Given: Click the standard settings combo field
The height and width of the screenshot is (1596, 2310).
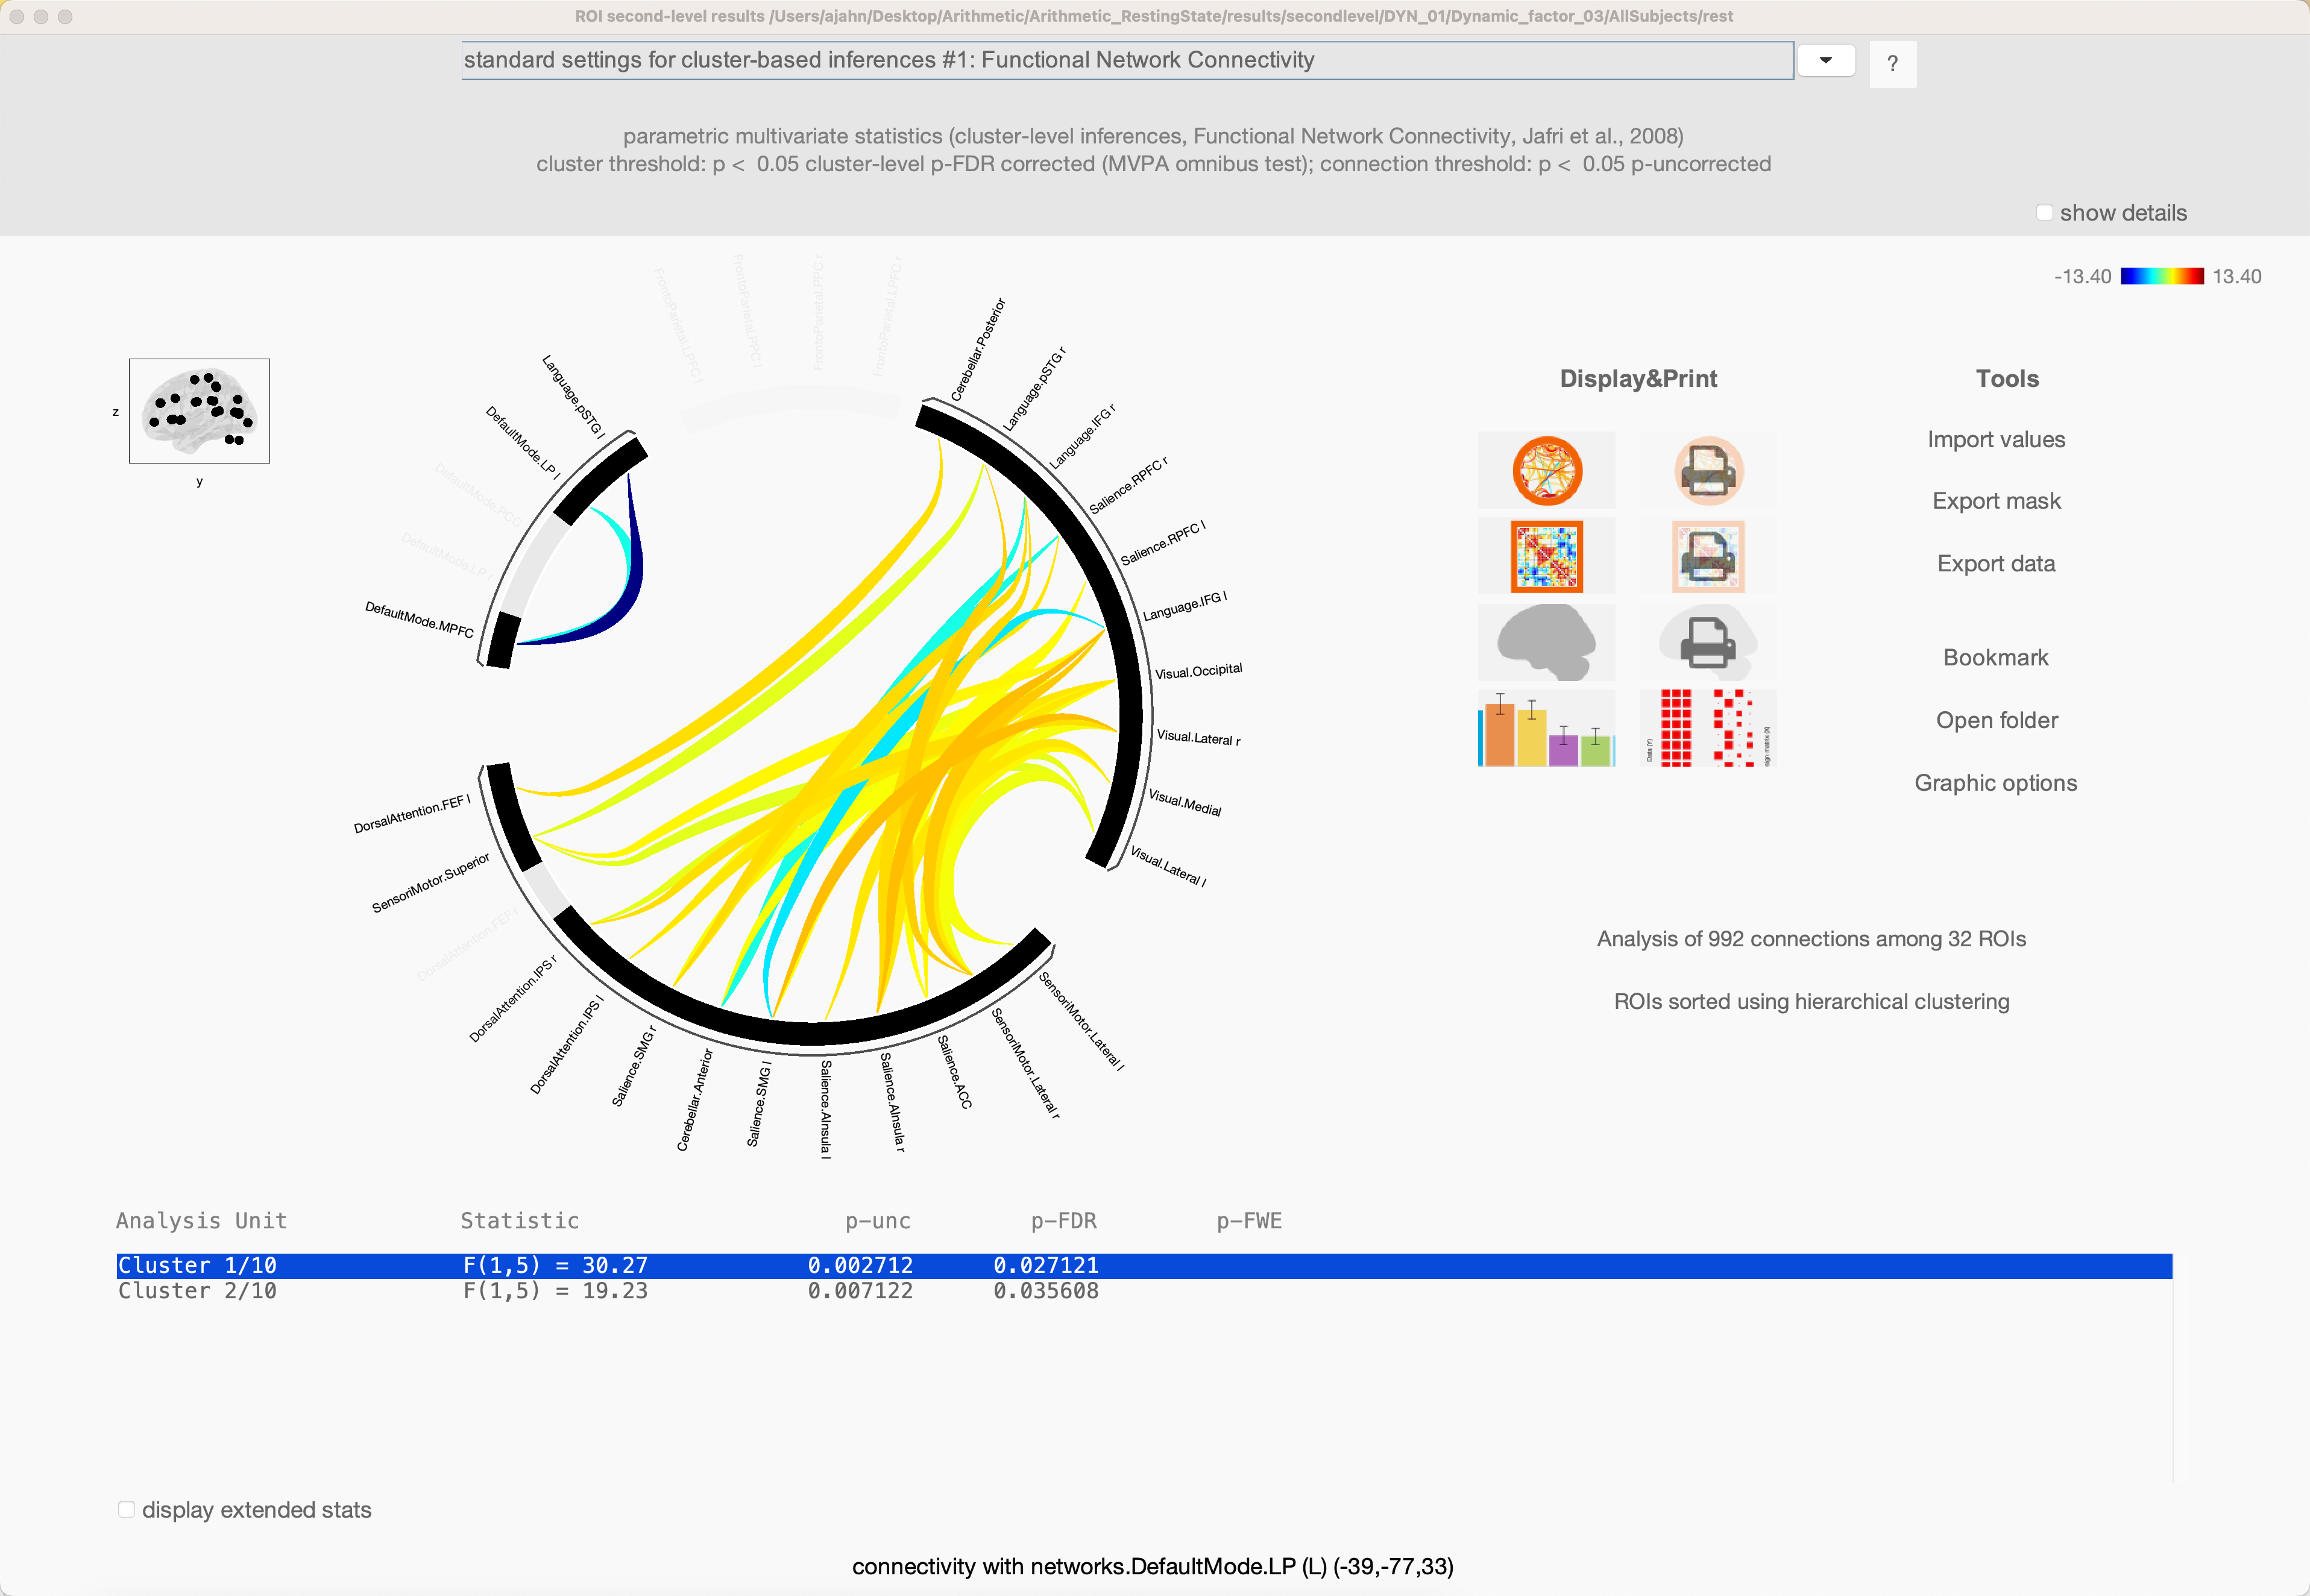Looking at the screenshot, I should tap(1127, 60).
